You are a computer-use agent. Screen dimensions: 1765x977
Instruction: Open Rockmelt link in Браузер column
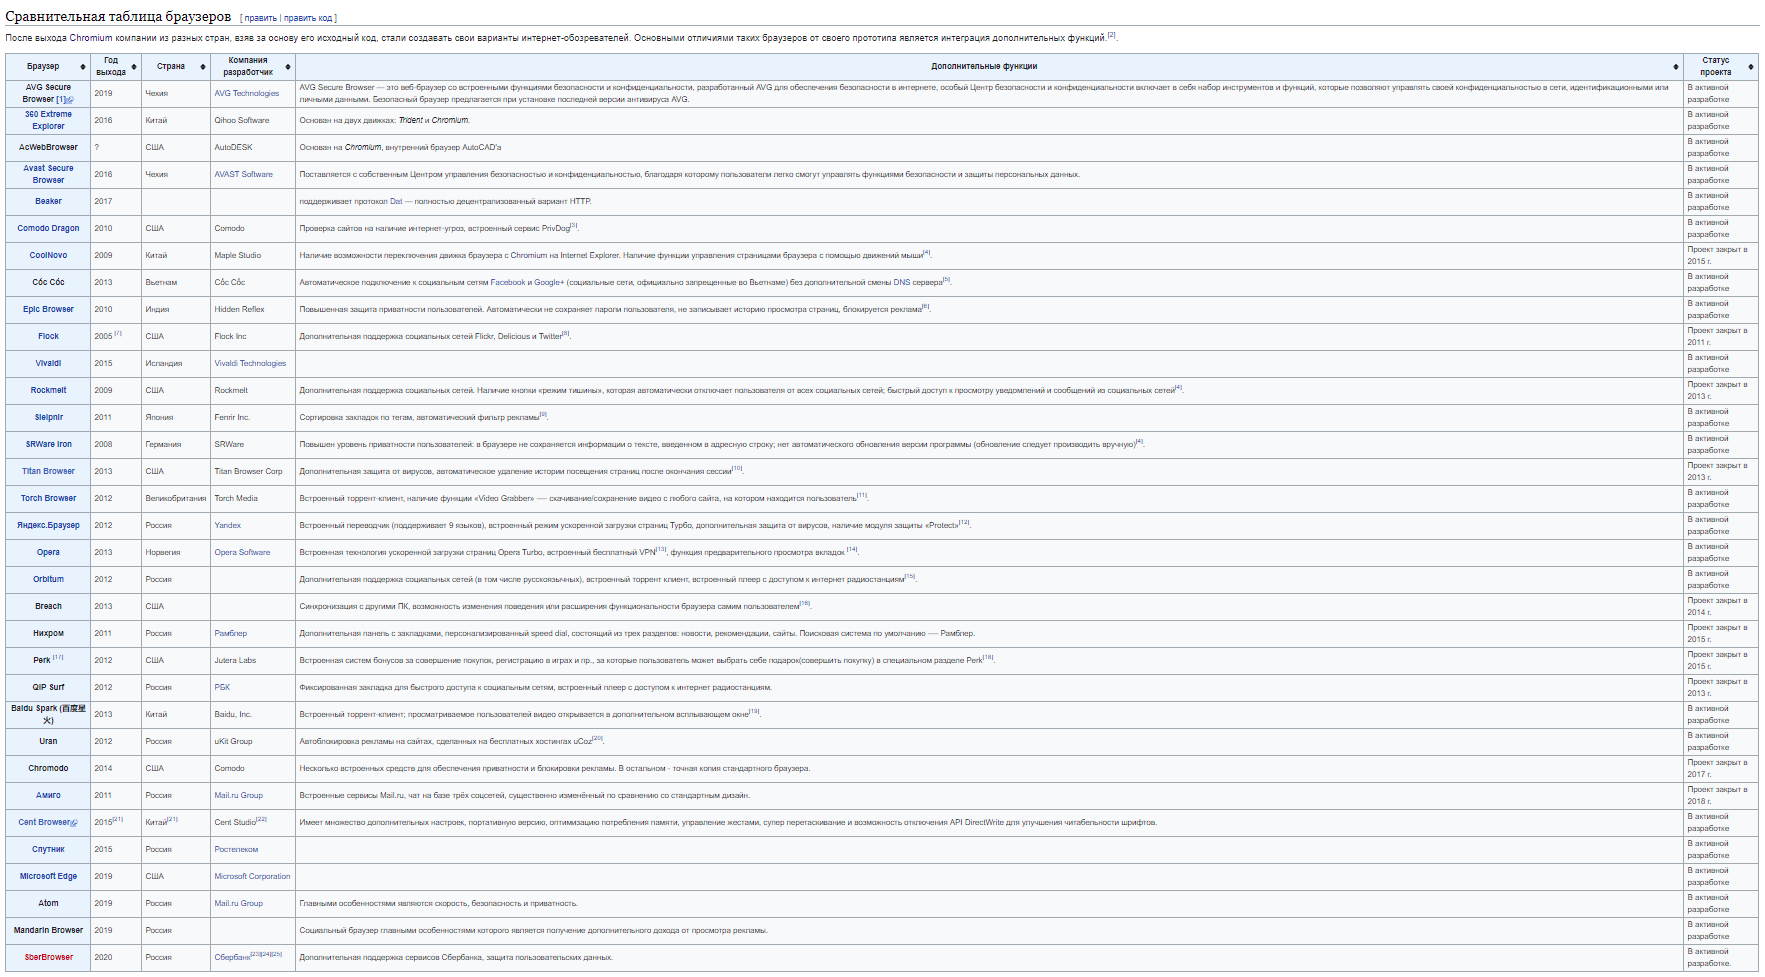tap(48, 390)
